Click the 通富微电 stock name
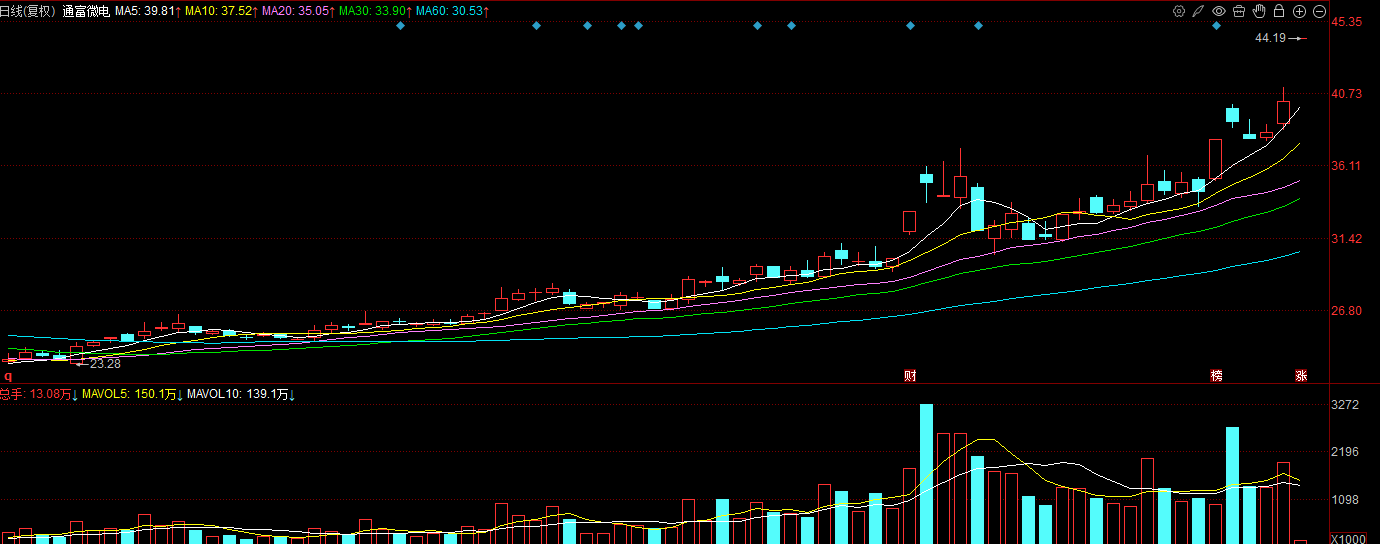Viewport: 1380px width, 544px height. click(86, 11)
